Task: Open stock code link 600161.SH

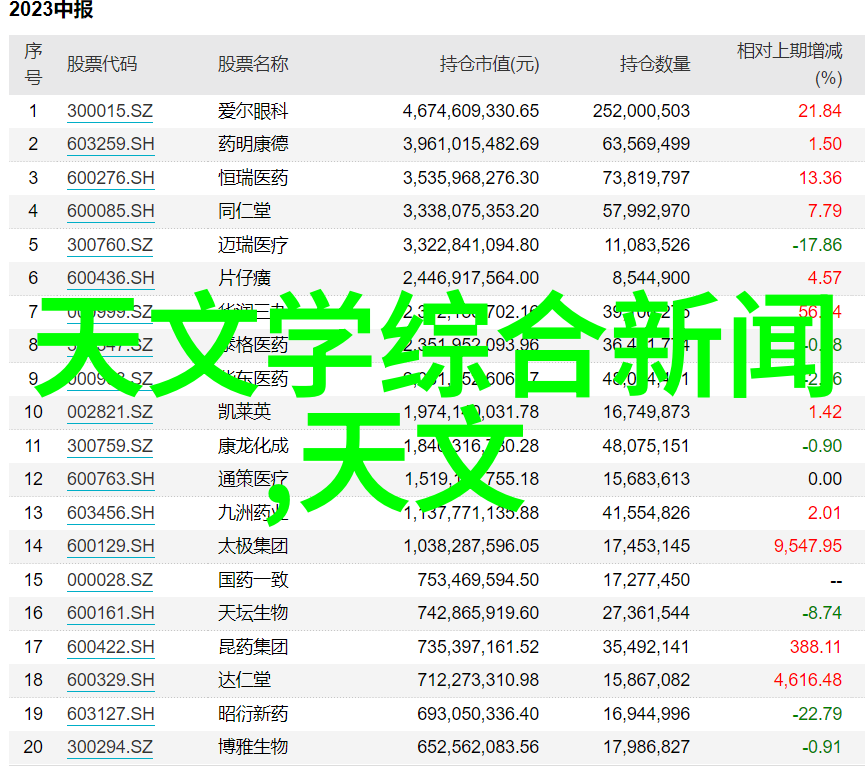Action: pos(110,613)
